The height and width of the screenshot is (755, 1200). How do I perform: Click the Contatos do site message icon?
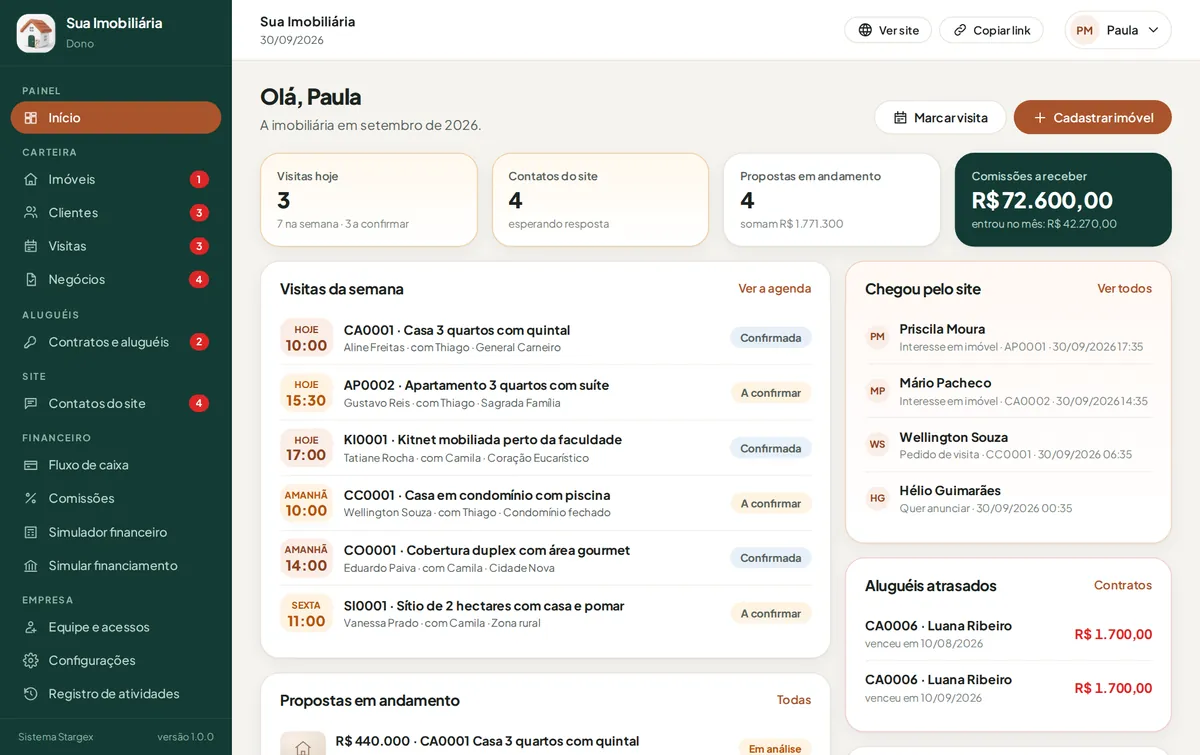[x=31, y=404]
